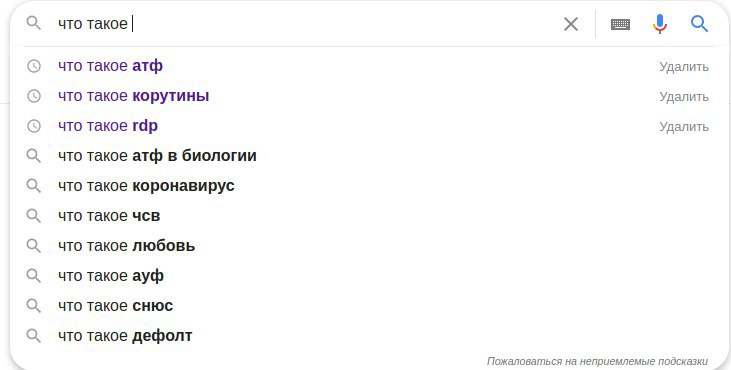Image resolution: width=731 pixels, height=370 pixels.
Task: Delete the «что такое корутины» history entry
Action: coord(683,96)
